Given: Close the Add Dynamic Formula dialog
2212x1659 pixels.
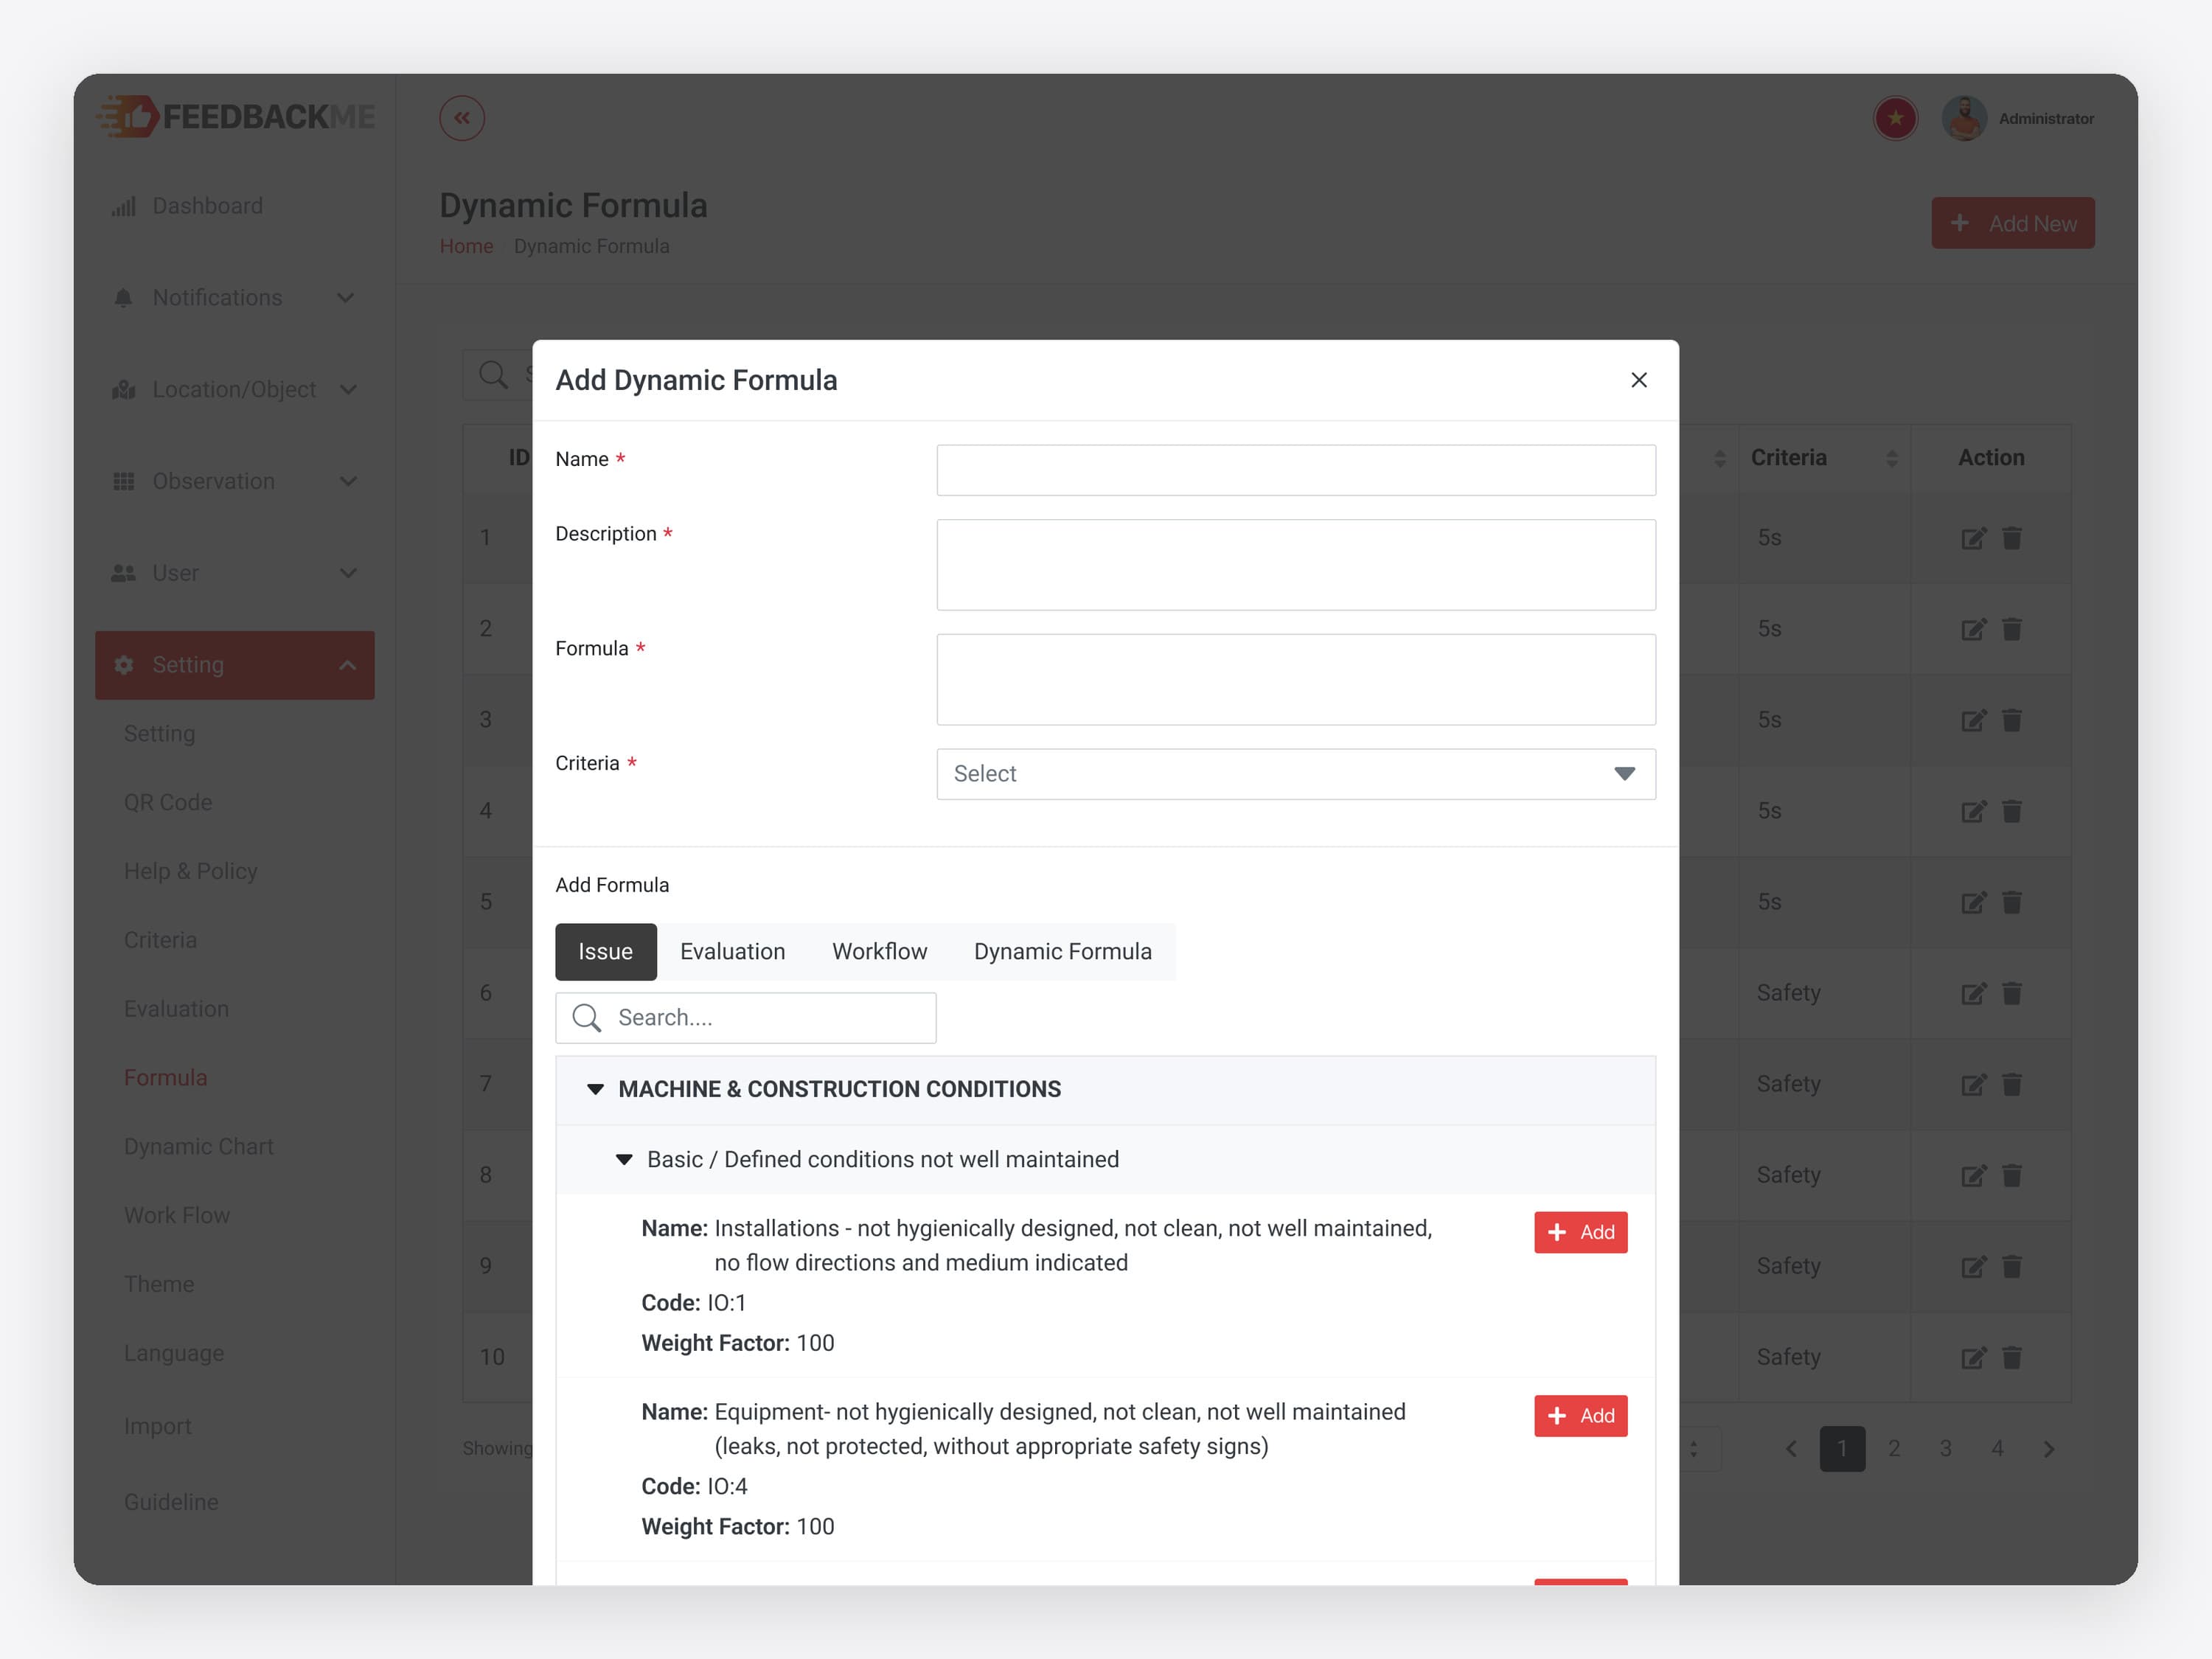Looking at the screenshot, I should pos(1638,380).
